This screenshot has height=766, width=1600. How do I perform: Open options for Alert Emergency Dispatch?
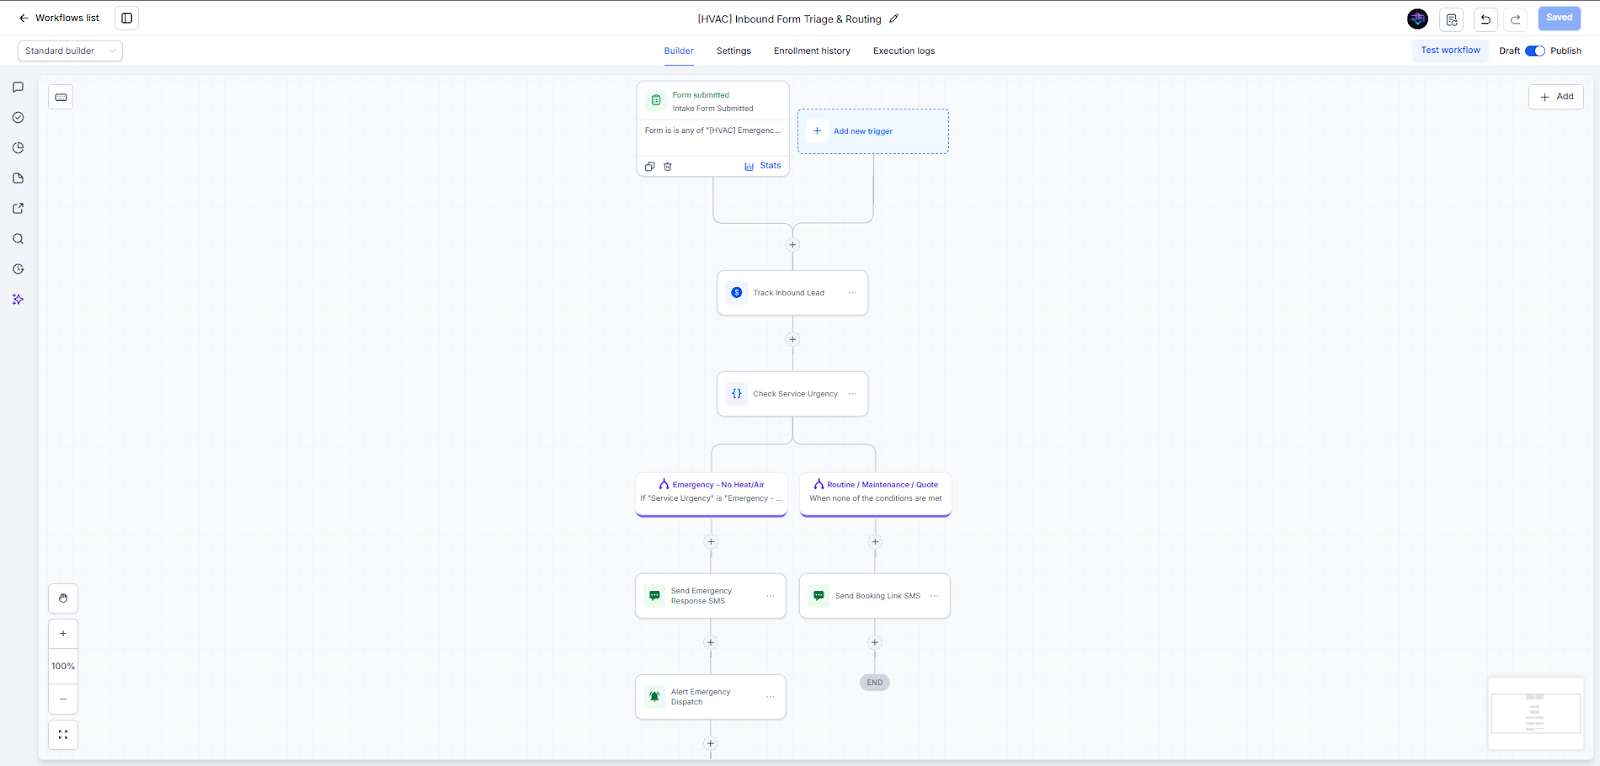pos(770,697)
